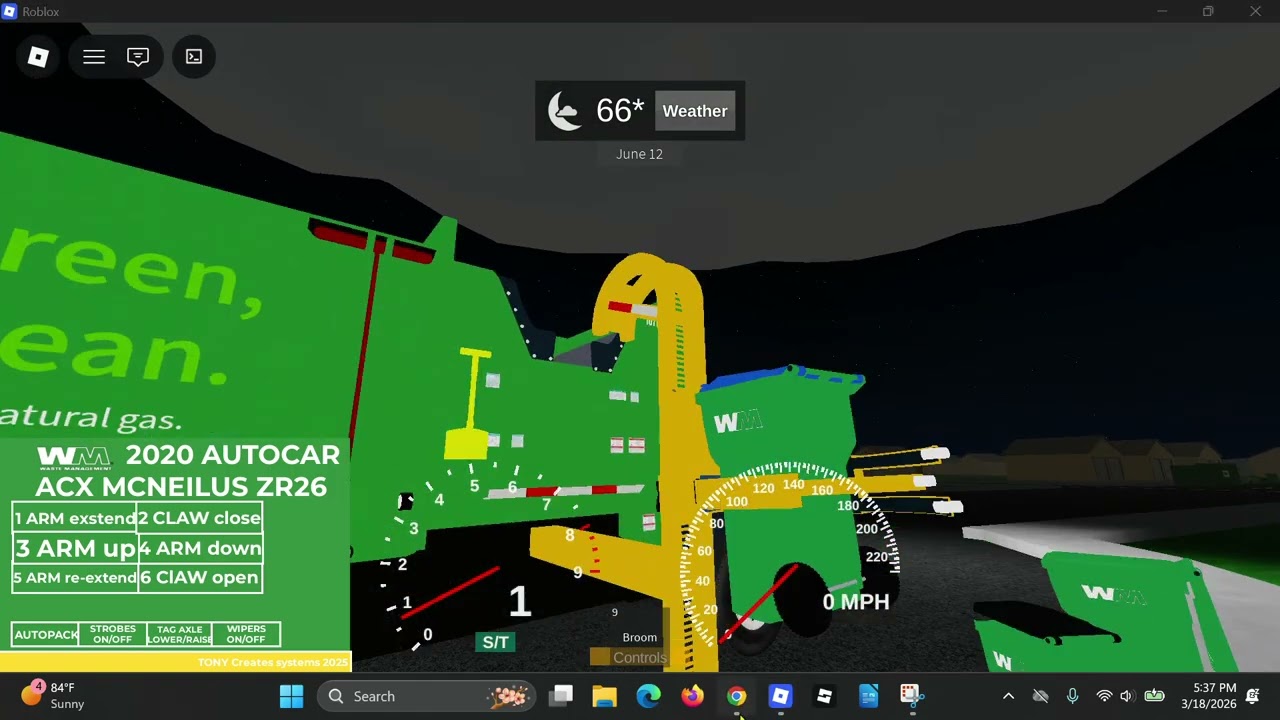Click the 66* temperature reading
1280x720 pixels.
pos(620,111)
